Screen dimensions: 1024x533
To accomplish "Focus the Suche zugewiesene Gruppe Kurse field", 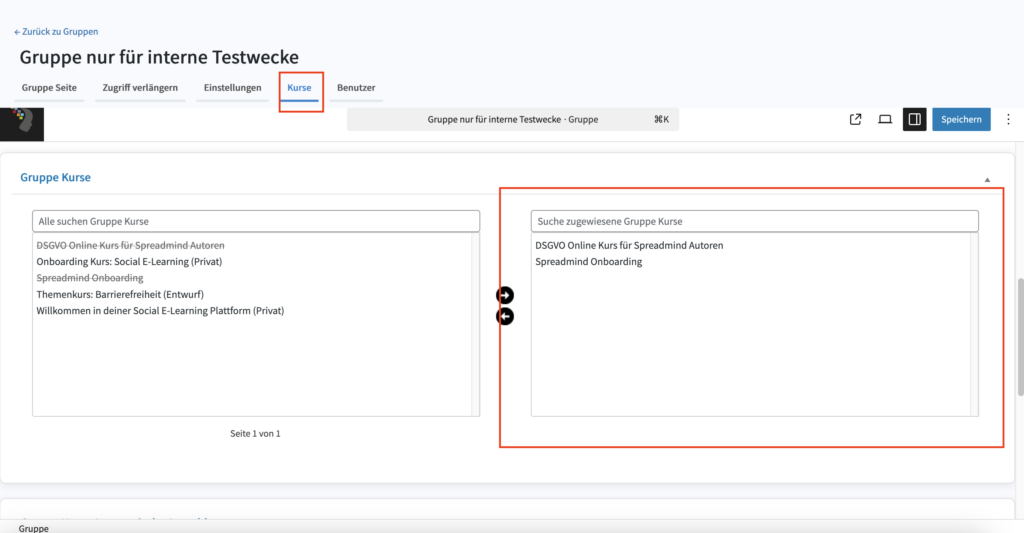I will tap(754, 221).
